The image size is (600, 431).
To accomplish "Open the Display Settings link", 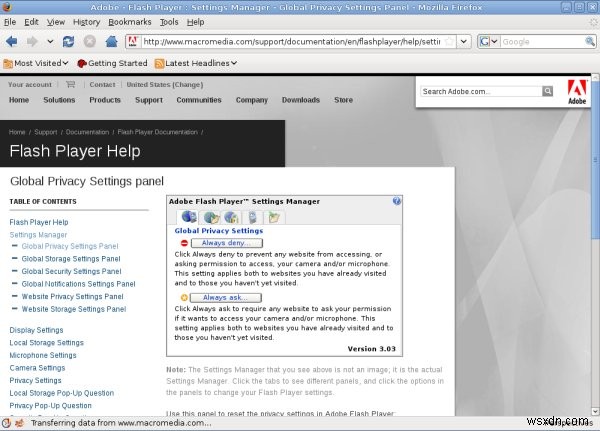I will pos(36,330).
